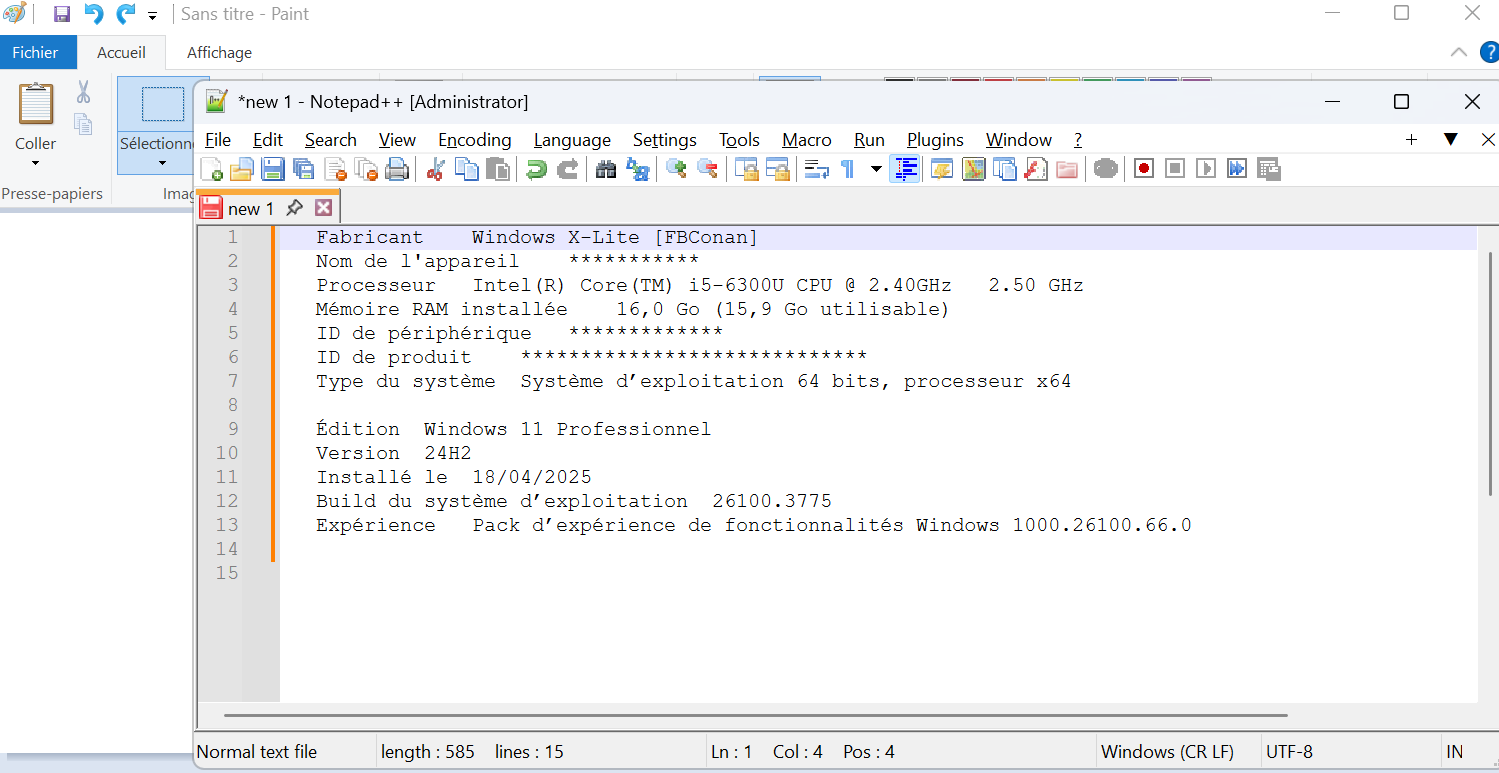The width and height of the screenshot is (1499, 773).
Task: Open the Notepad++ File menu
Action: point(217,140)
